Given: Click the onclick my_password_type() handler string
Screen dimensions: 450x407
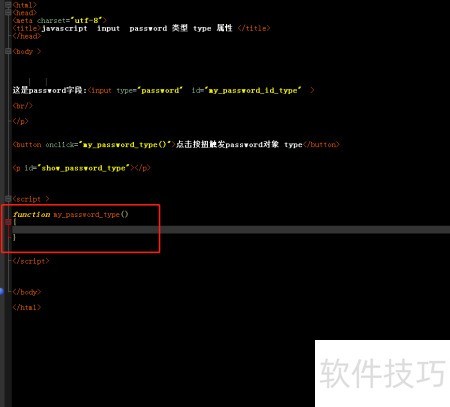Looking at the screenshot, I should tap(126, 145).
